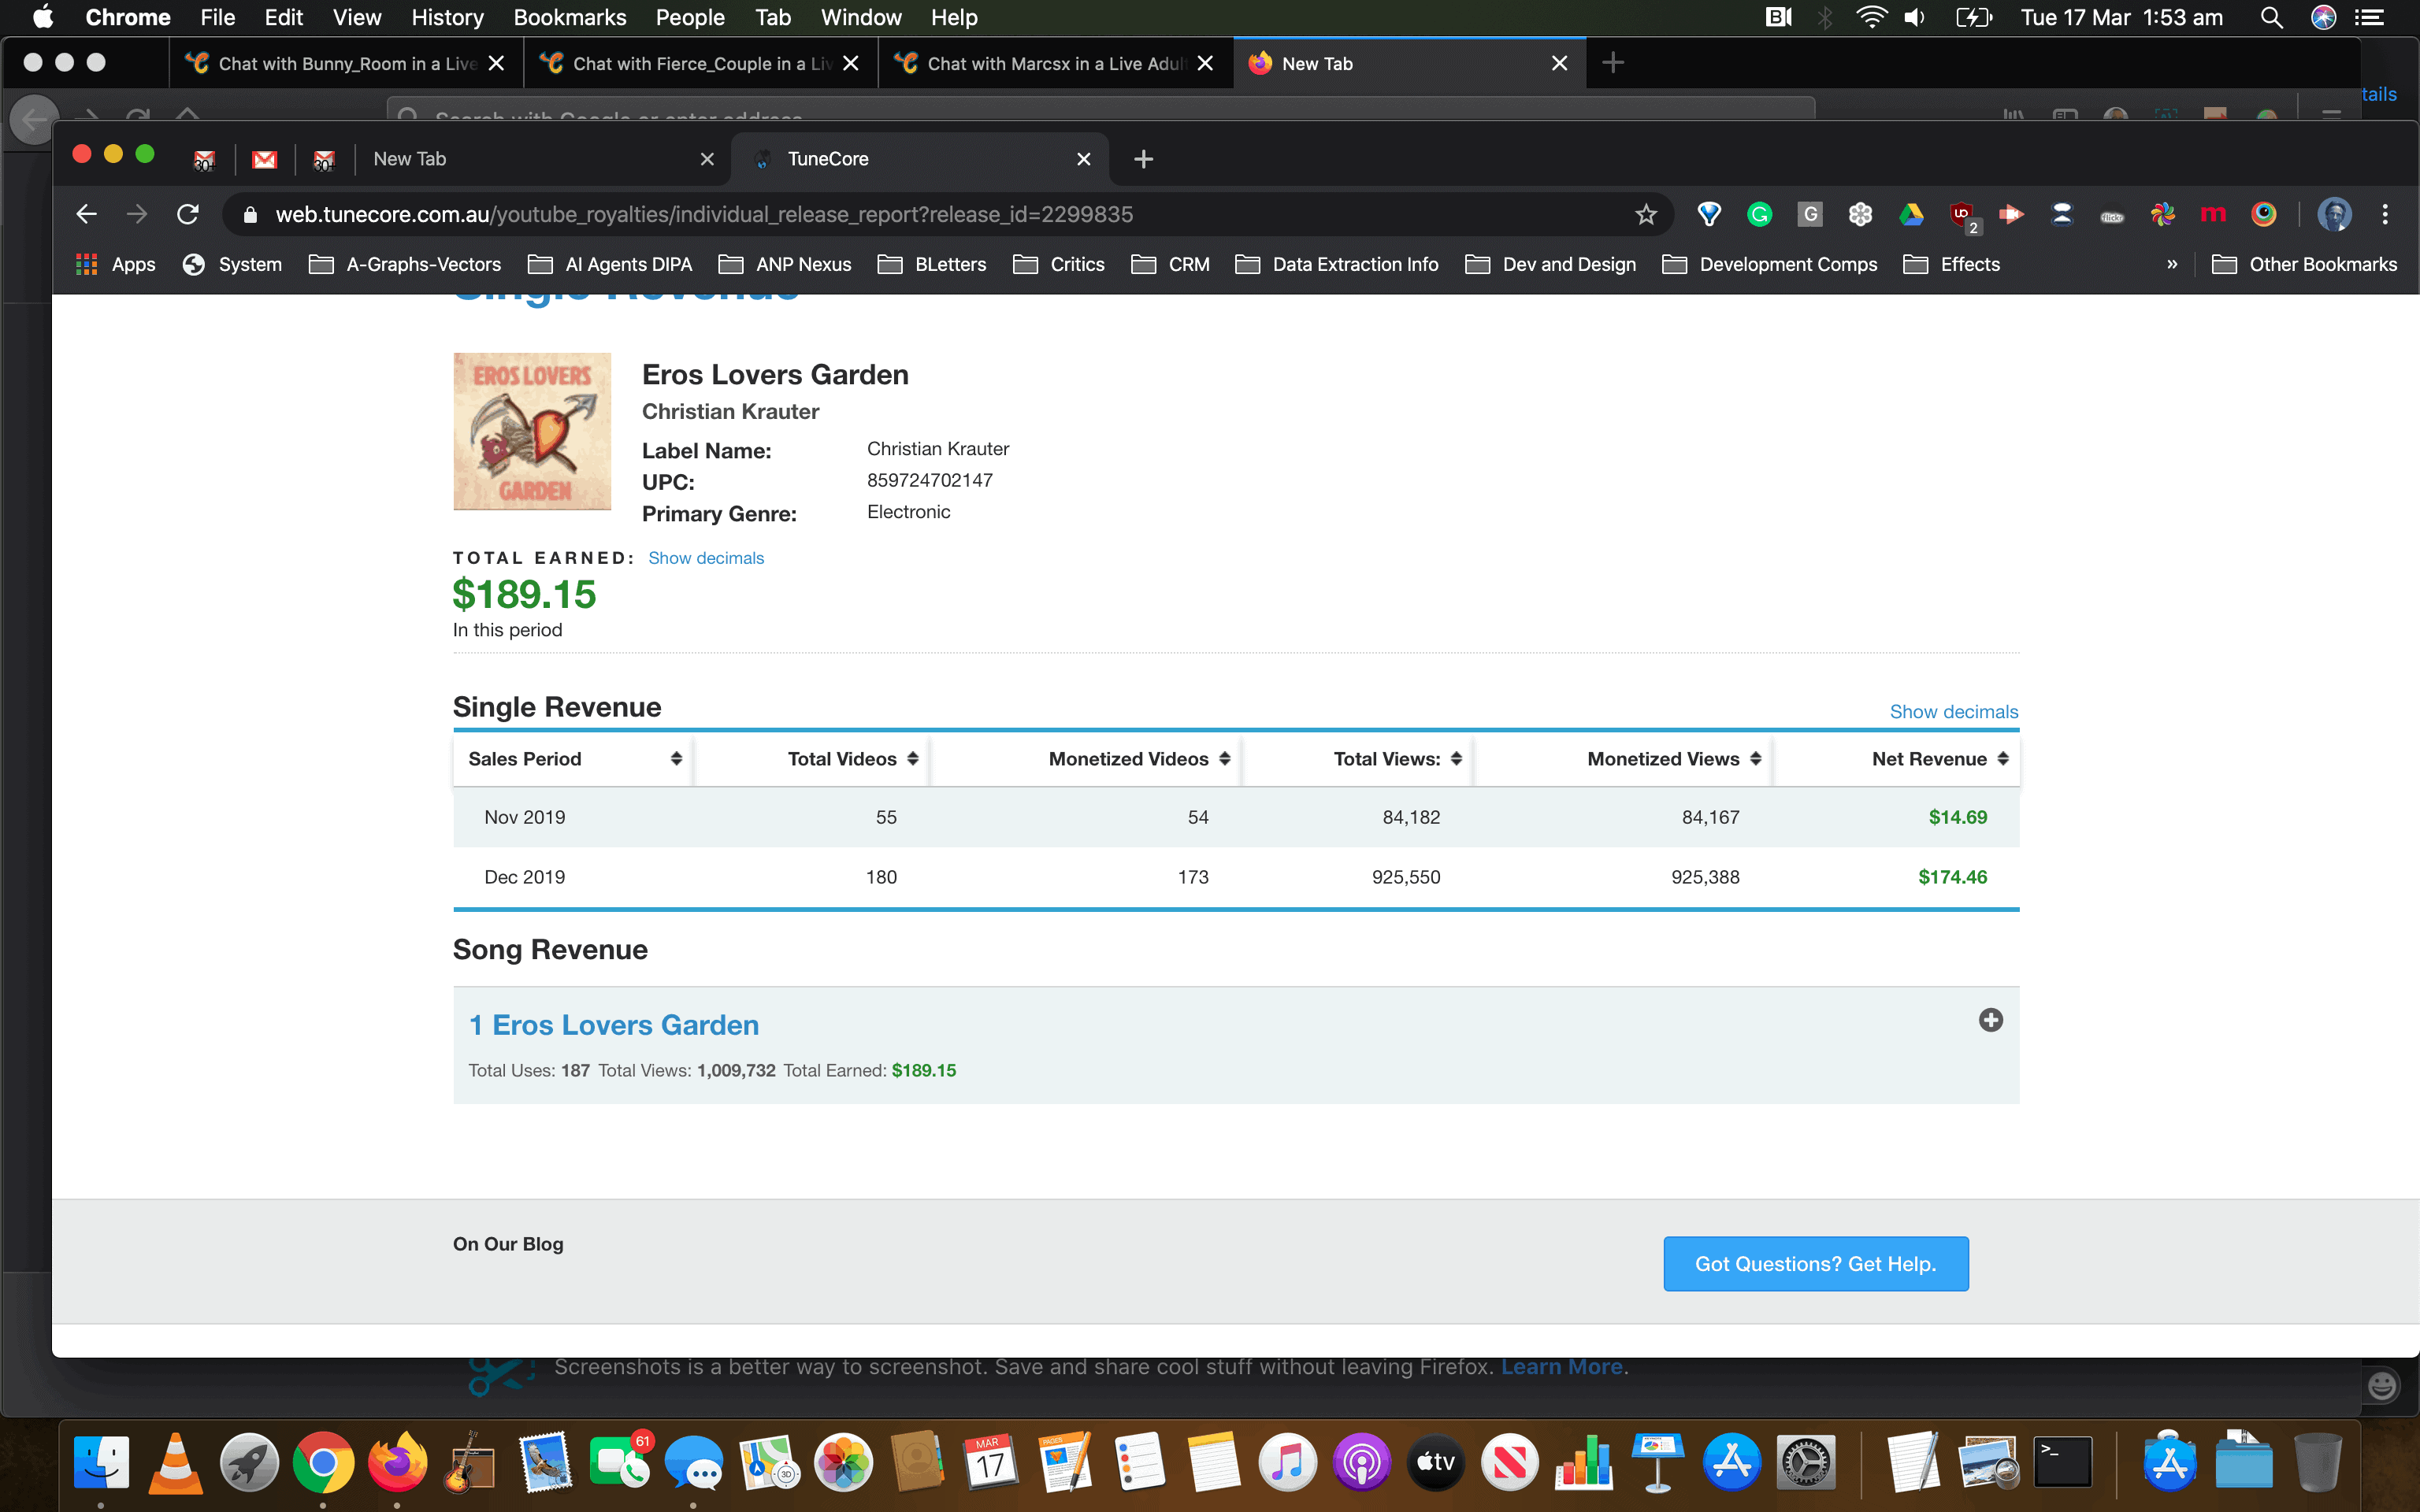Image resolution: width=2420 pixels, height=1512 pixels.
Task: Click the Nov 2019 sales period row
Action: (1236, 817)
